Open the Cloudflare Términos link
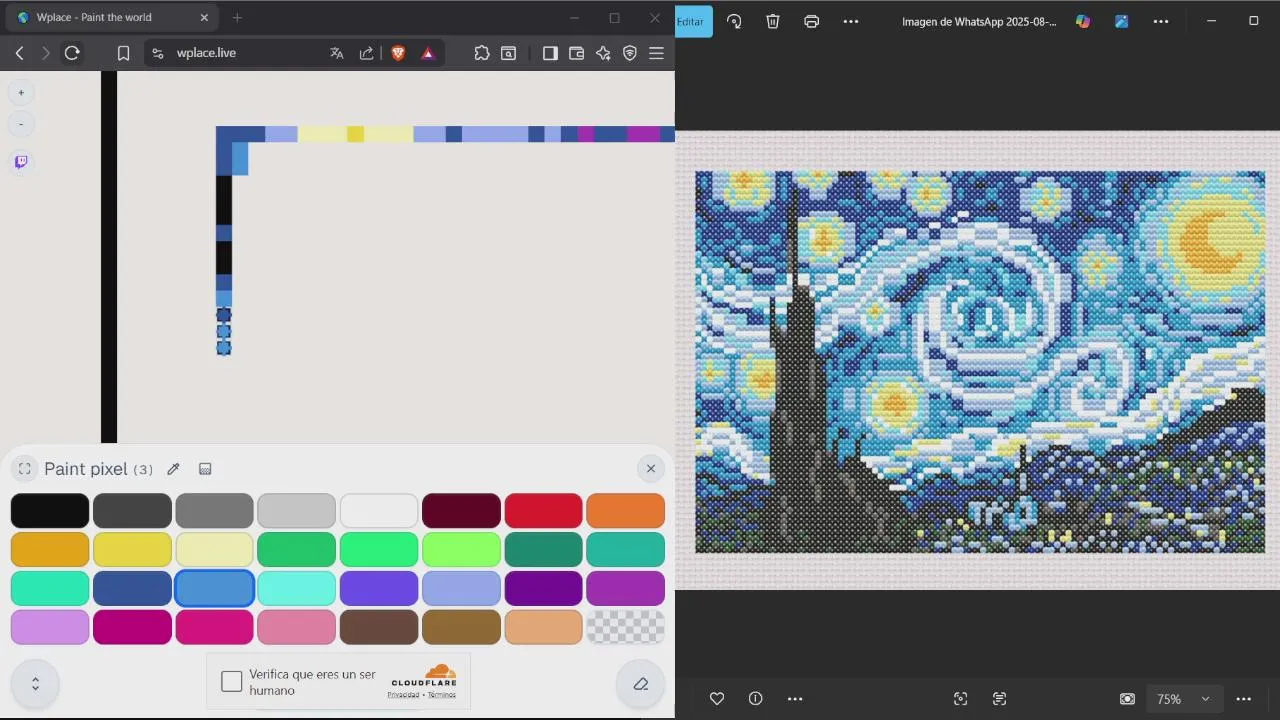Viewport: 1280px width, 720px height. tap(442, 695)
